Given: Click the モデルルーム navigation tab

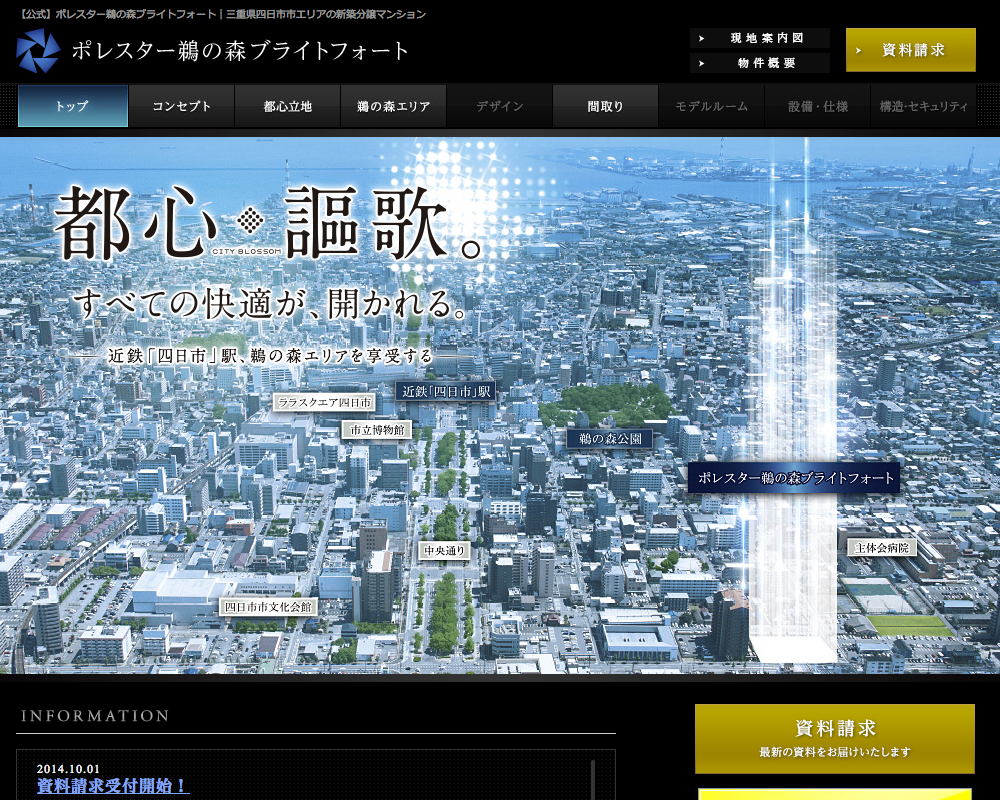Looking at the screenshot, I should click(711, 106).
